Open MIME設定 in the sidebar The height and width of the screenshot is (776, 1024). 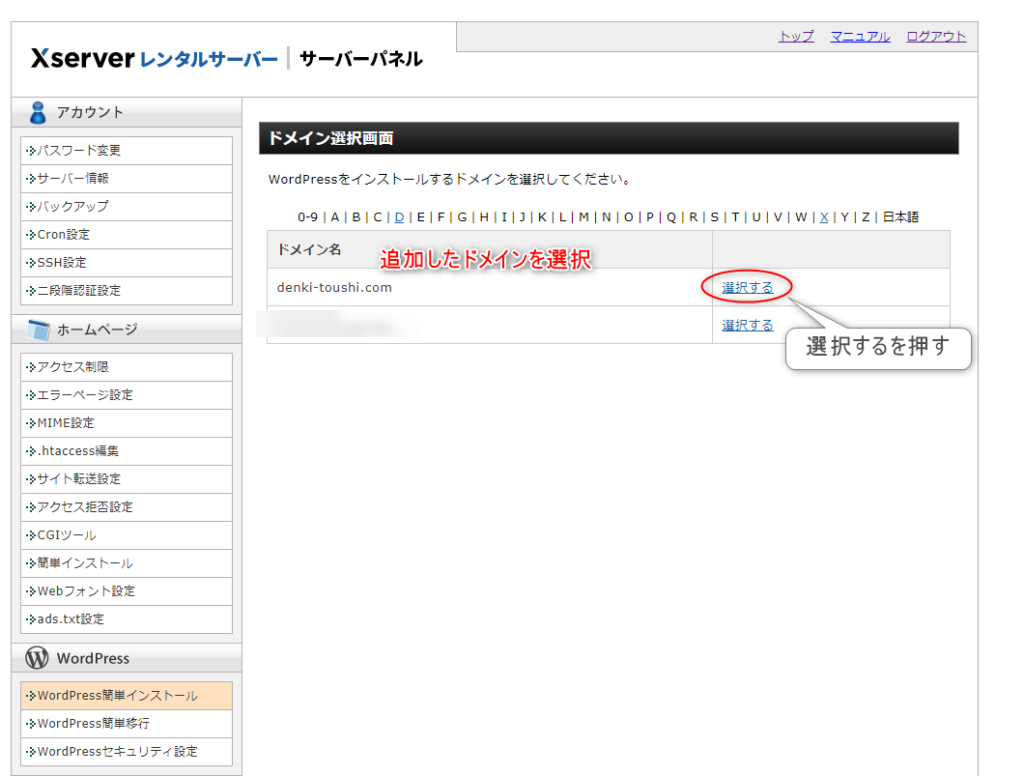(127, 423)
